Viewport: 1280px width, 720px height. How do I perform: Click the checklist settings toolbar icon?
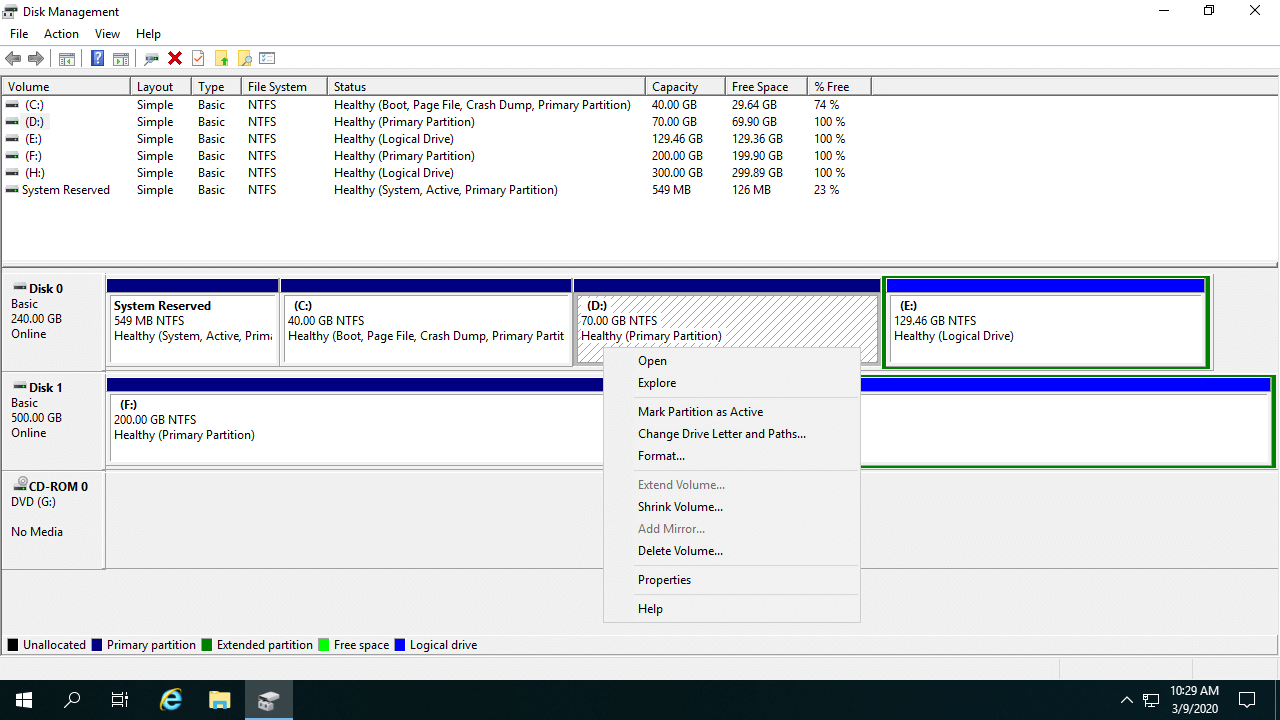click(x=267, y=59)
